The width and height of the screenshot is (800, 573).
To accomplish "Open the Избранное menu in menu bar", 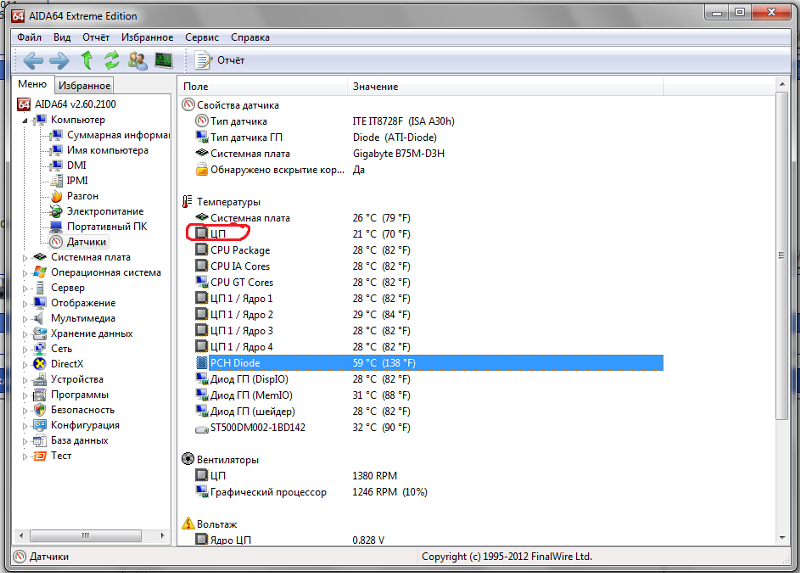I will click(x=147, y=37).
